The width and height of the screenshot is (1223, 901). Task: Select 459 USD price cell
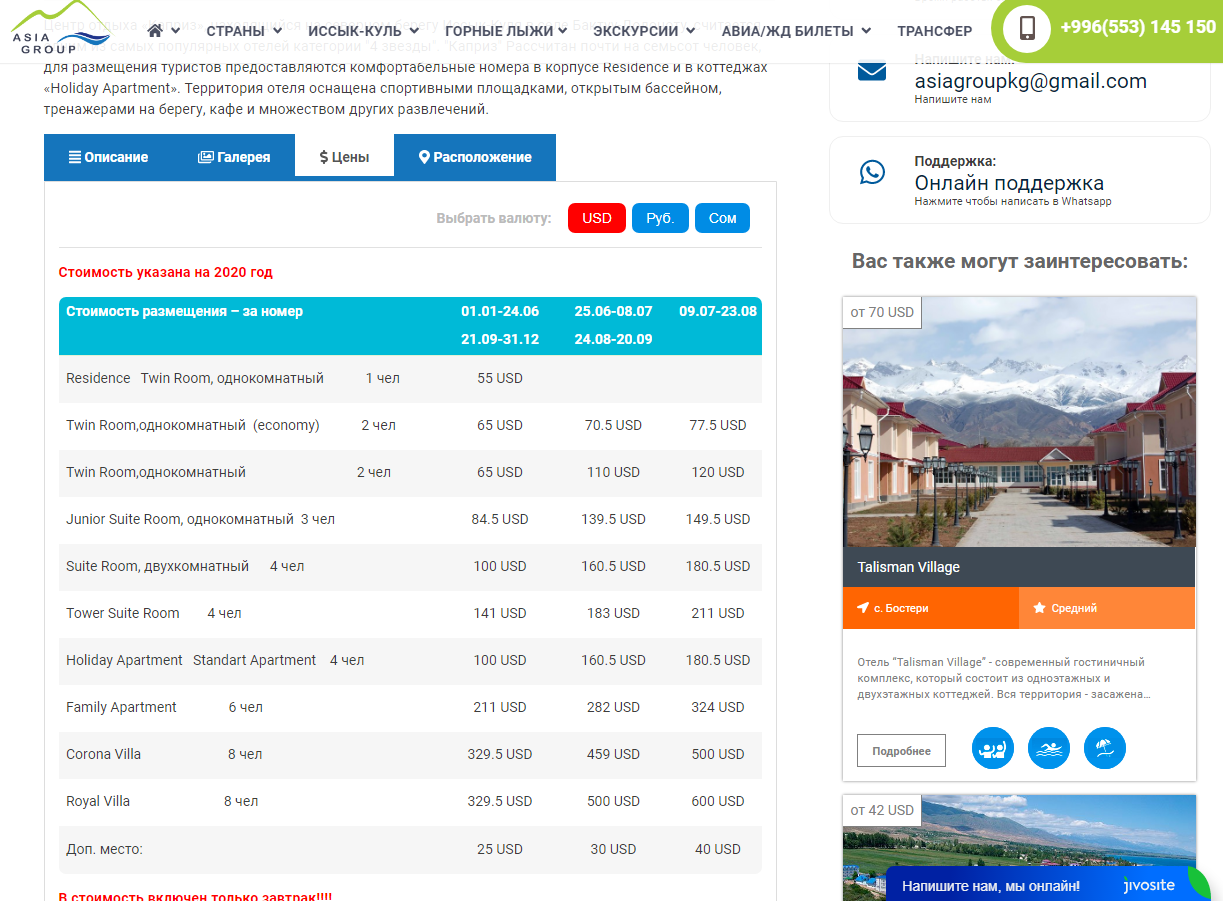pos(613,754)
